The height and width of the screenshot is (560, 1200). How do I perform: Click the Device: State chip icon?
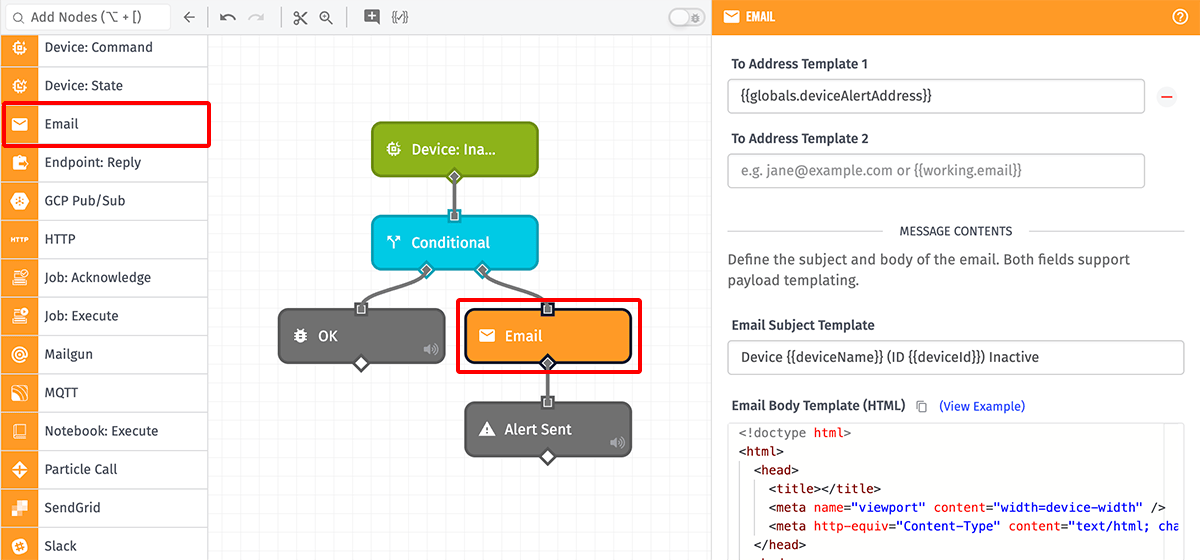pyautogui.click(x=19, y=86)
